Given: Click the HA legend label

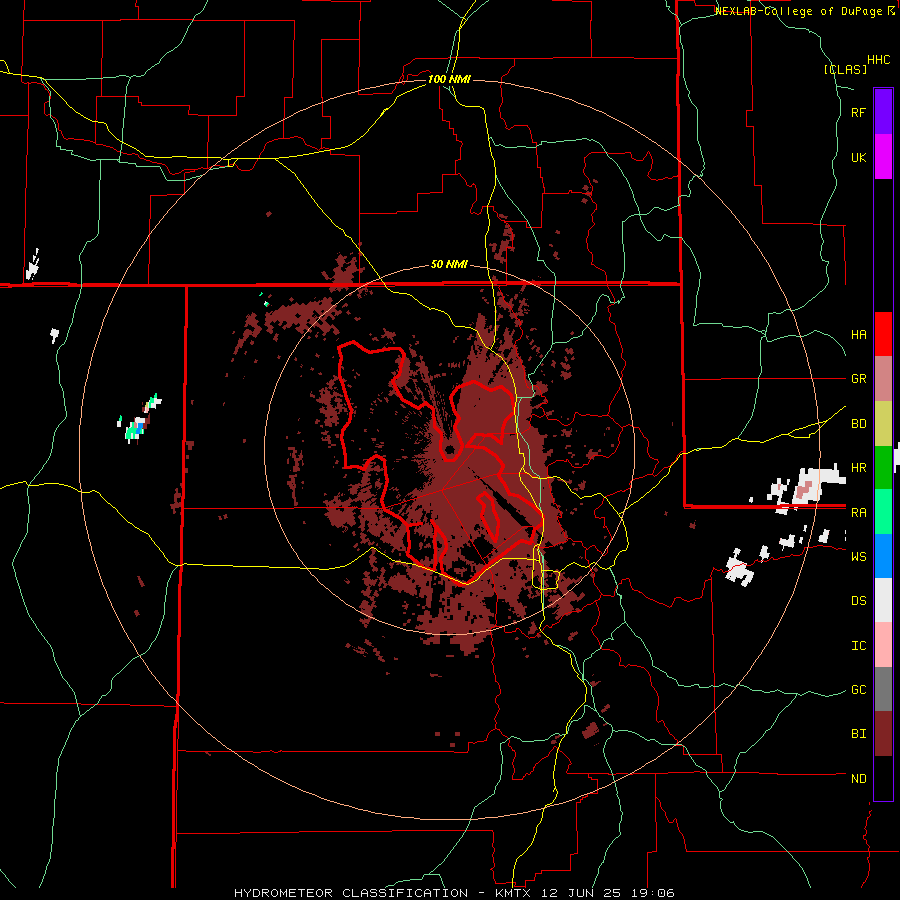Looking at the screenshot, I should (x=858, y=335).
